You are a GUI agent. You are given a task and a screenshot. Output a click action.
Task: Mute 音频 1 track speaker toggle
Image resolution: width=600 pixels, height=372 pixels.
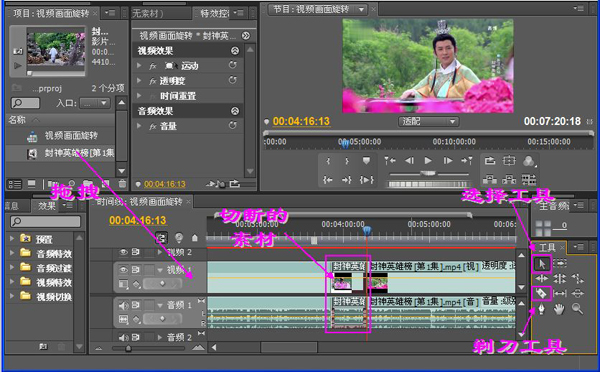(x=123, y=305)
